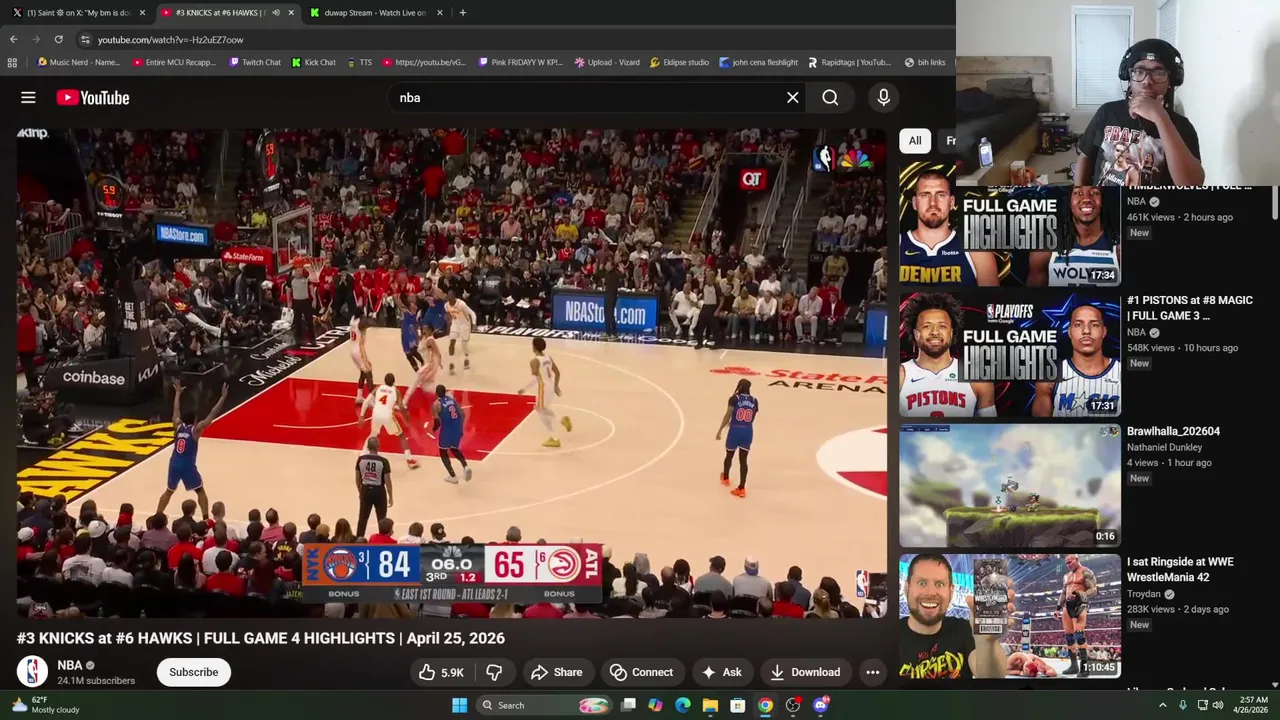This screenshot has width=1280, height=720.
Task: Open the system tray volume control
Action: (1218, 705)
